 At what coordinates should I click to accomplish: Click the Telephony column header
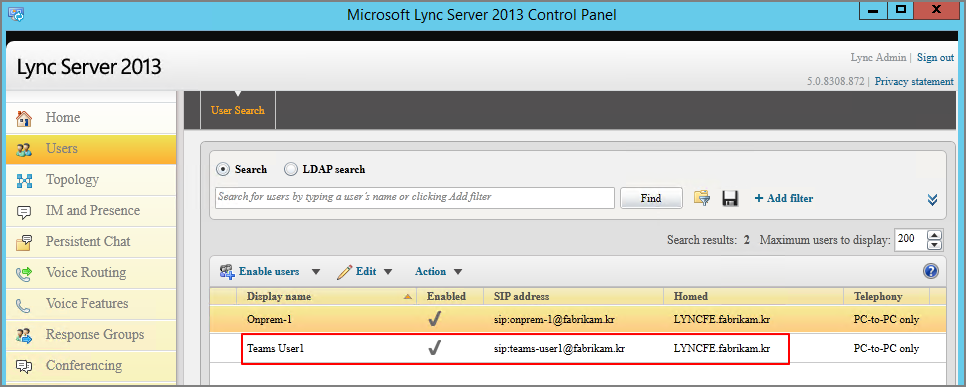[887, 296]
